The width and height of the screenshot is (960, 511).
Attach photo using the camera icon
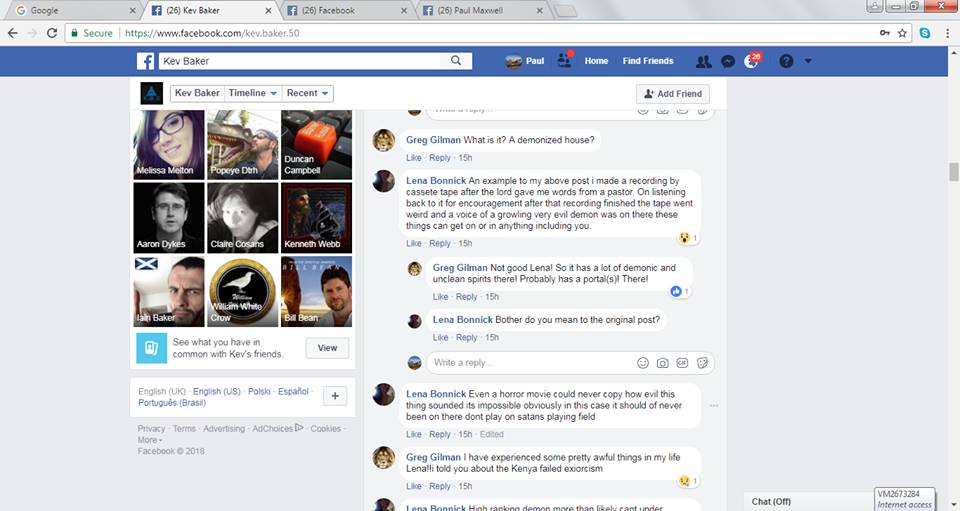point(662,362)
